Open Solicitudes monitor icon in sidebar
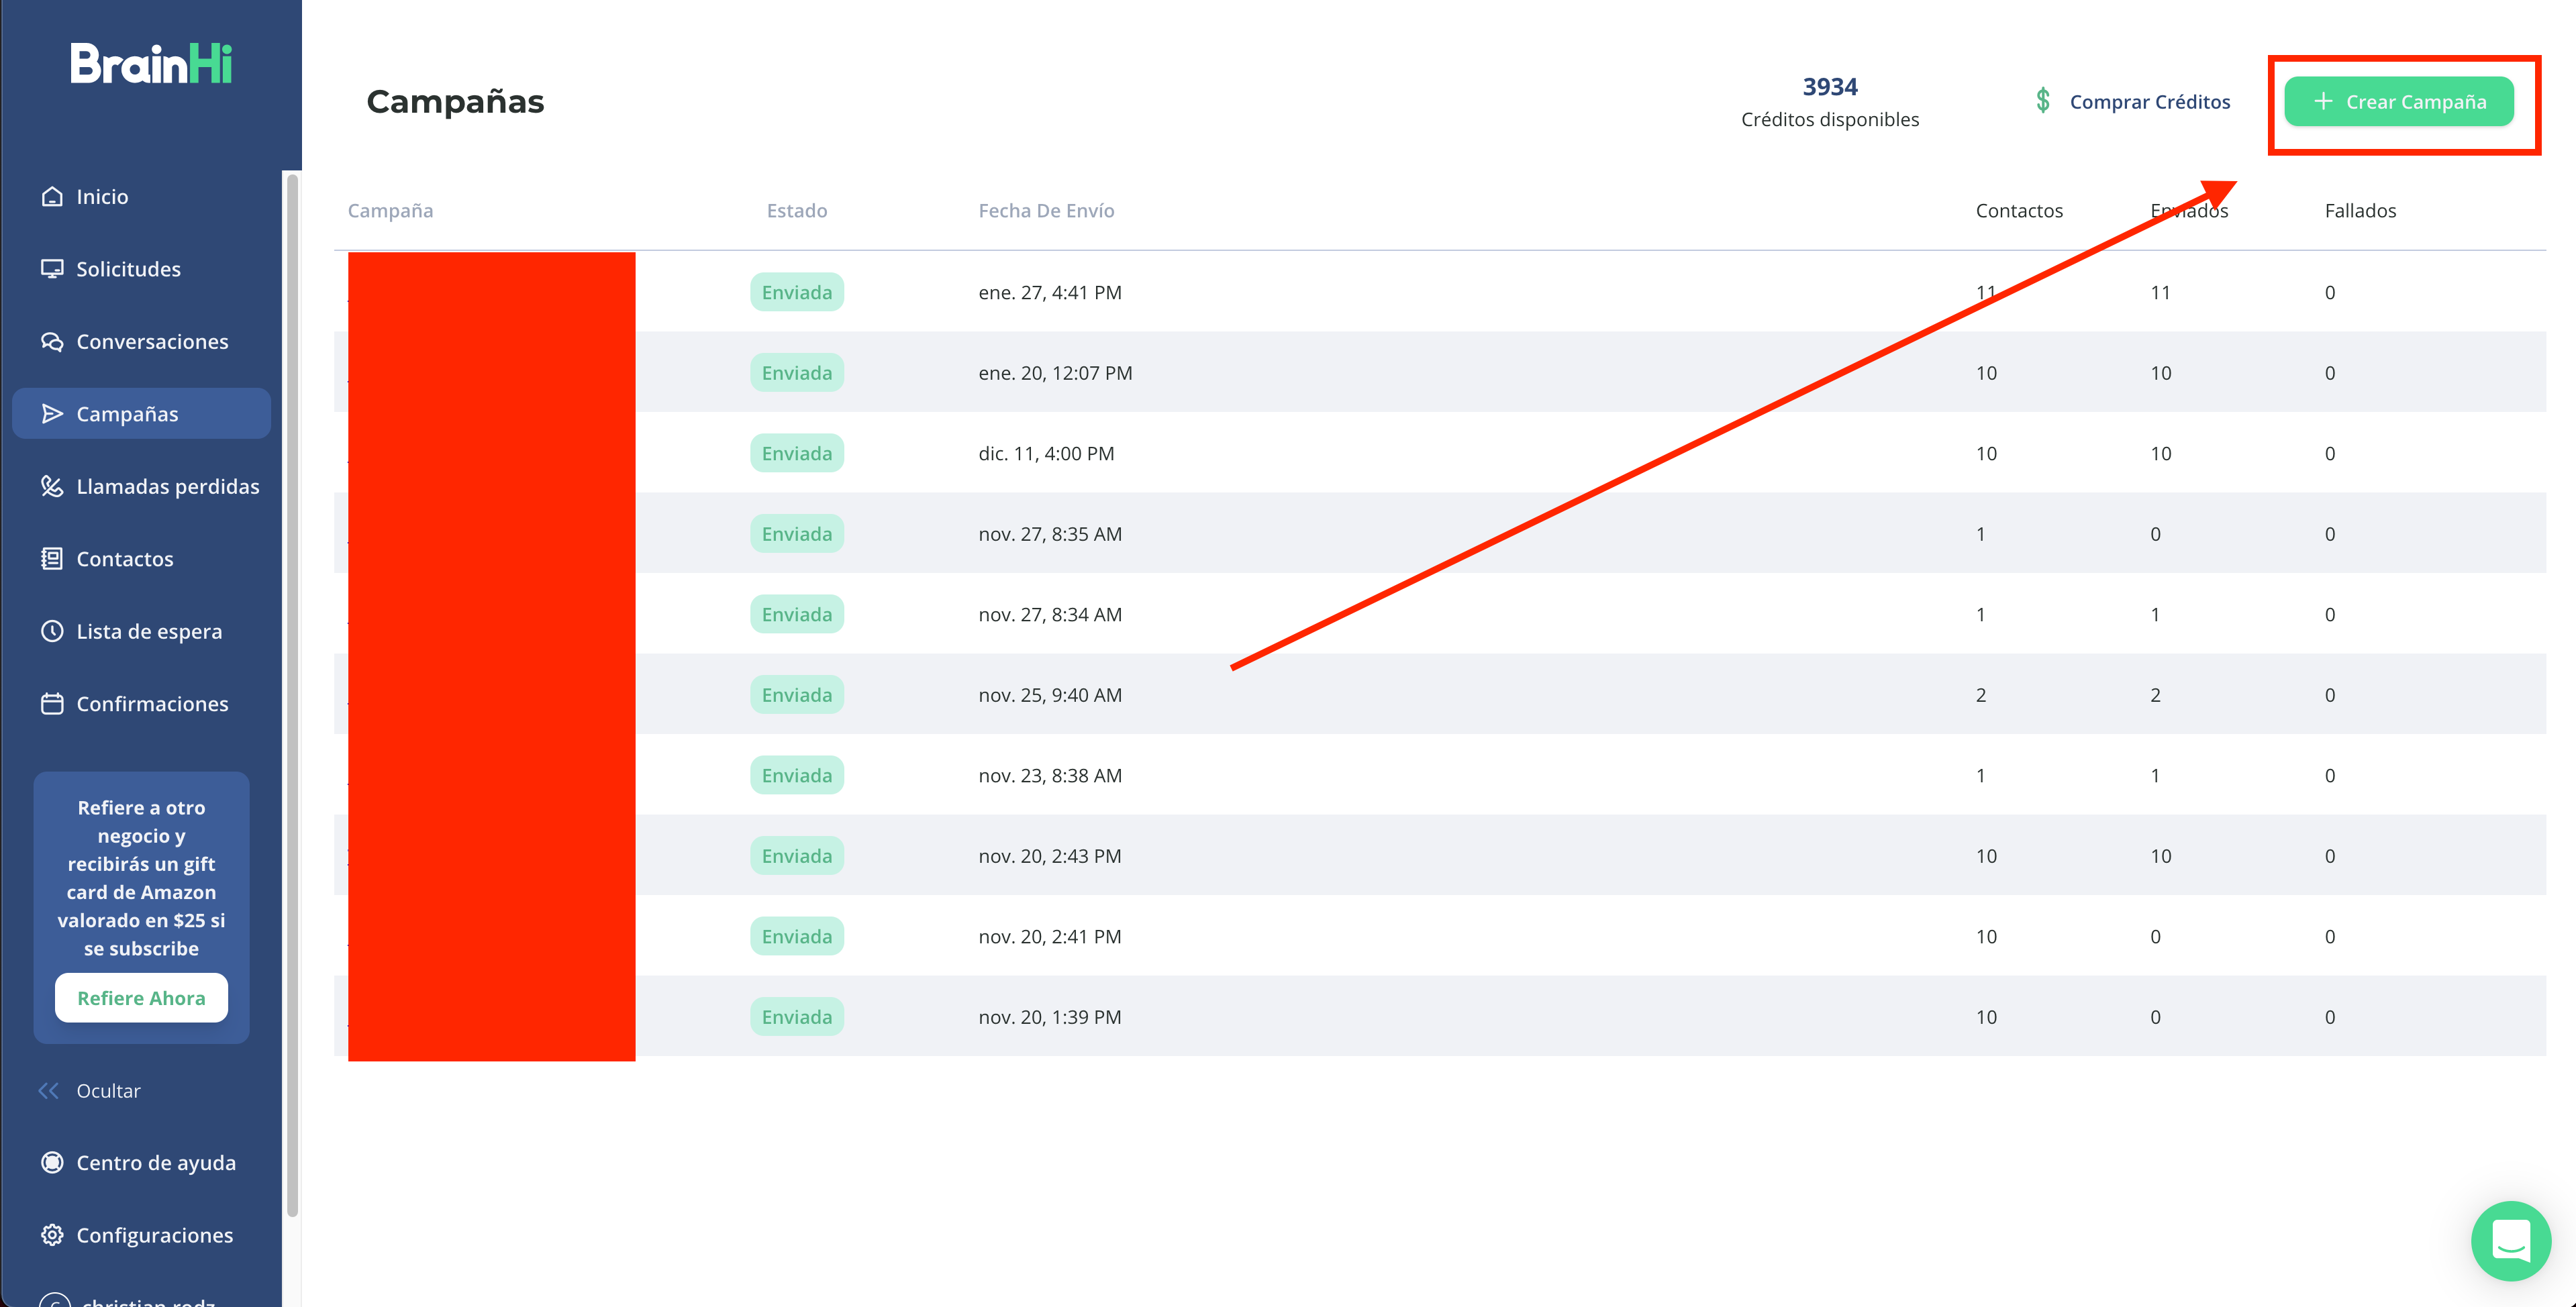The height and width of the screenshot is (1307, 2576). pyautogui.click(x=52, y=269)
